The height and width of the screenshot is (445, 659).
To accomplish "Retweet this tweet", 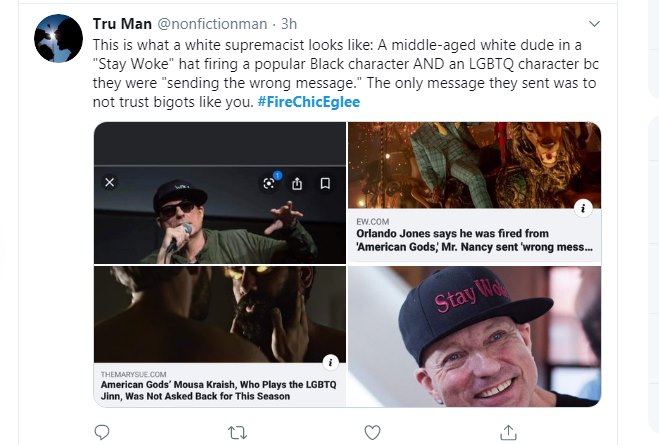I will pyautogui.click(x=237, y=432).
